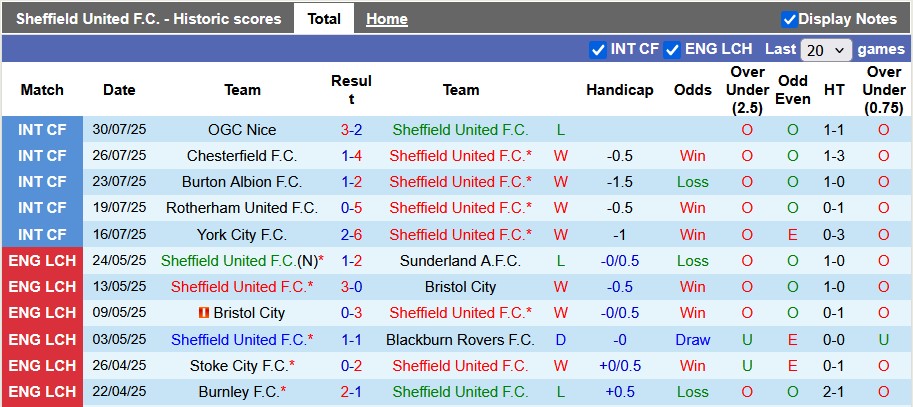Viewport: 913px width, 407px height.
Task: Open the York City F.C. team page
Action: [x=242, y=234]
